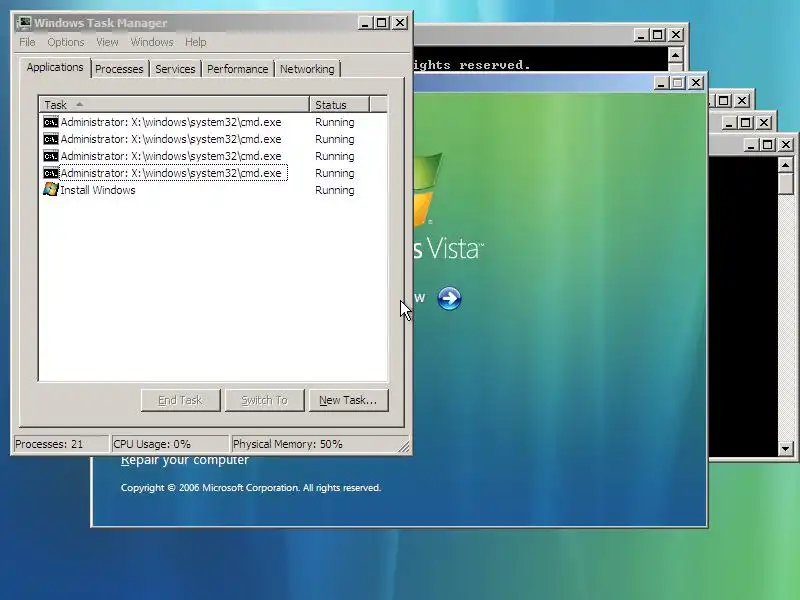Switch to the Processes tab

[119, 69]
